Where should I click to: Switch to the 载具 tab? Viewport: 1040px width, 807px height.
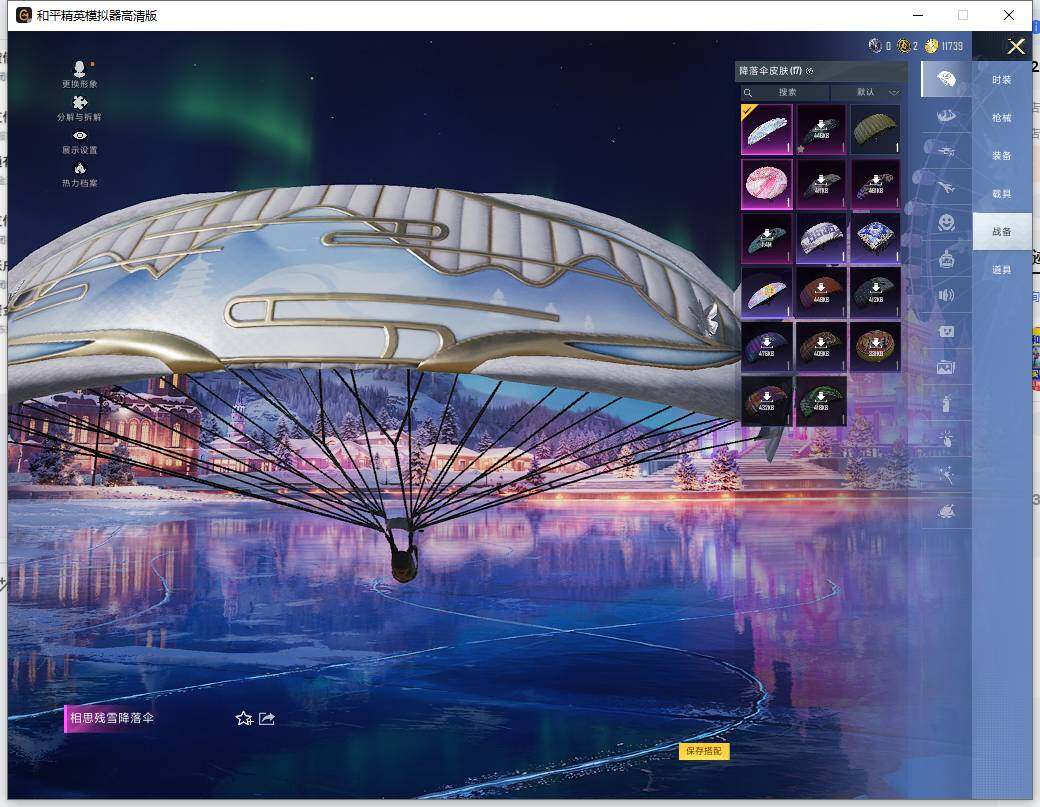1002,194
